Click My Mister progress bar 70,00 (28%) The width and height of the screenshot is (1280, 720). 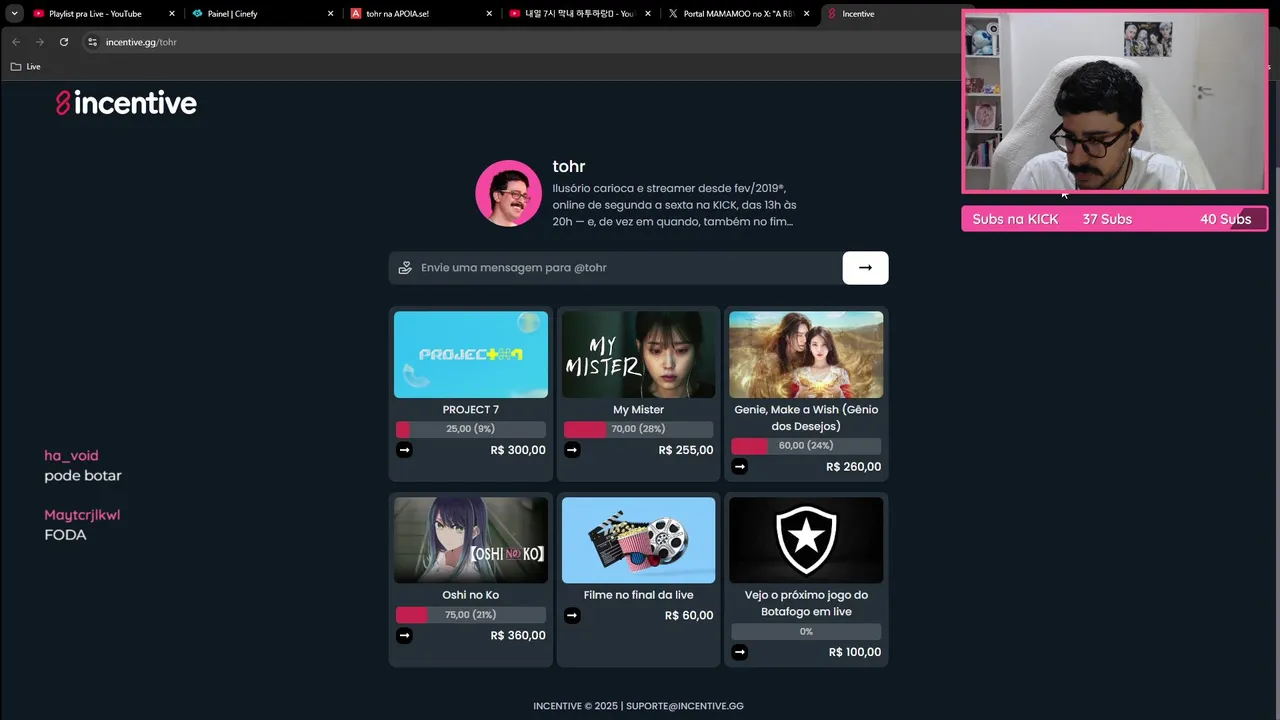[x=638, y=429]
